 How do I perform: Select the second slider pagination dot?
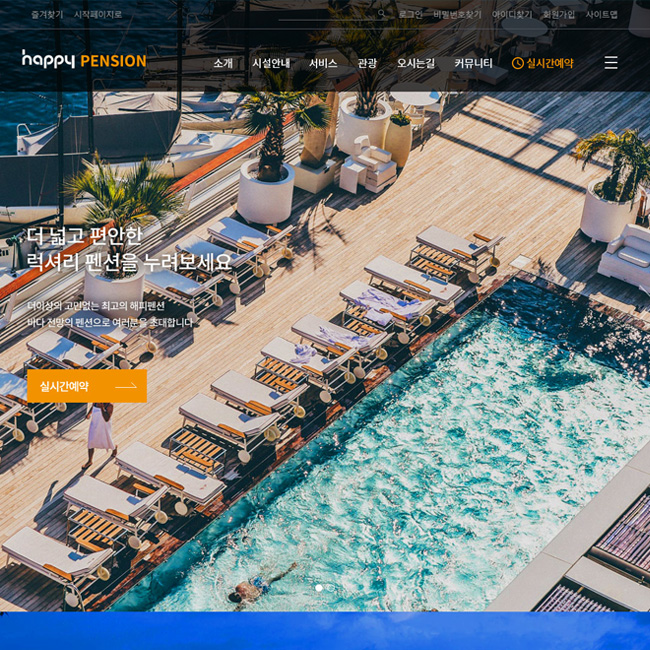[330, 587]
